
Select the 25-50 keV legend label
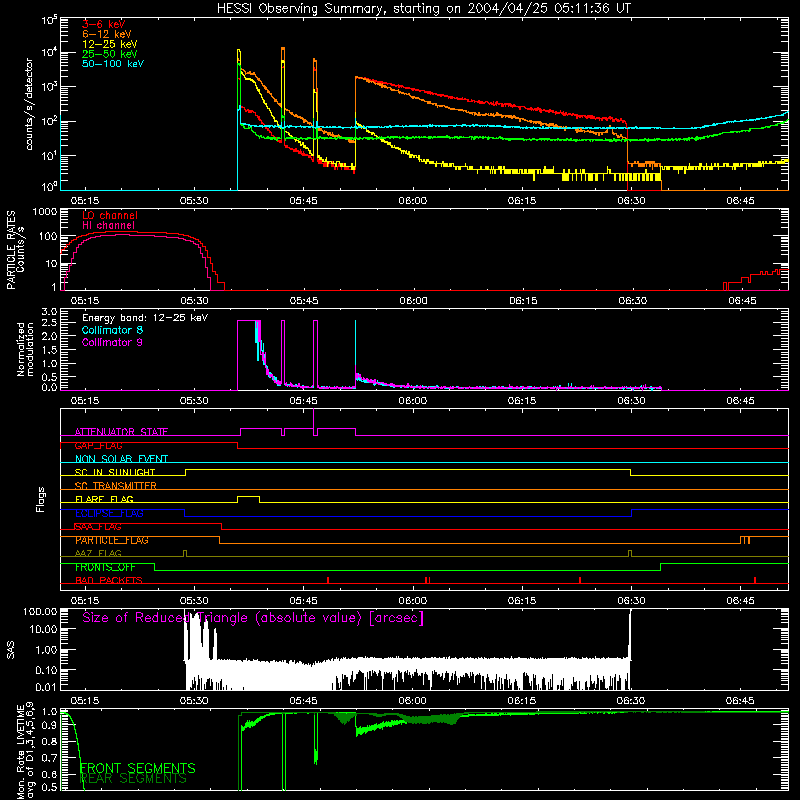110,54
